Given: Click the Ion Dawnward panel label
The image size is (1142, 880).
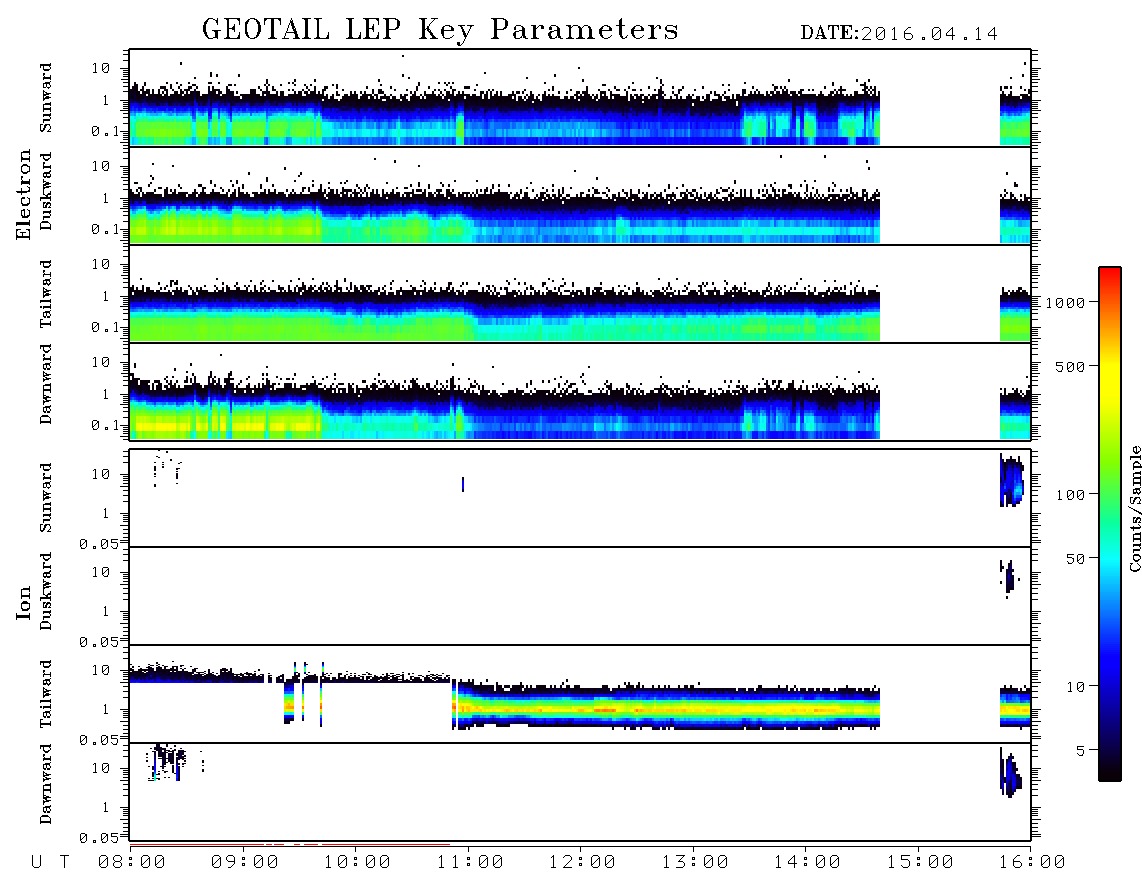Looking at the screenshot, I should [46, 784].
